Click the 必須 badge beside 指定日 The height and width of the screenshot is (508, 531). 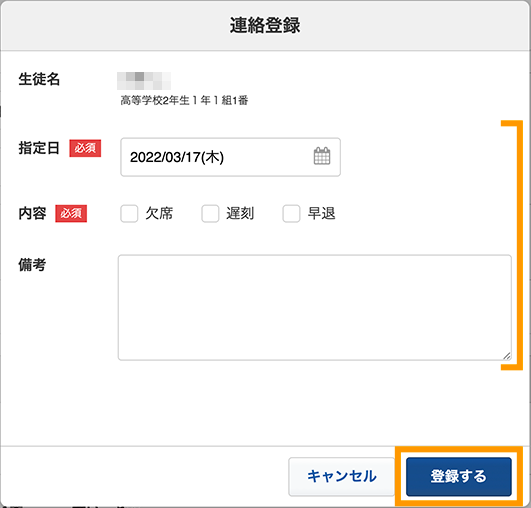click(85, 148)
